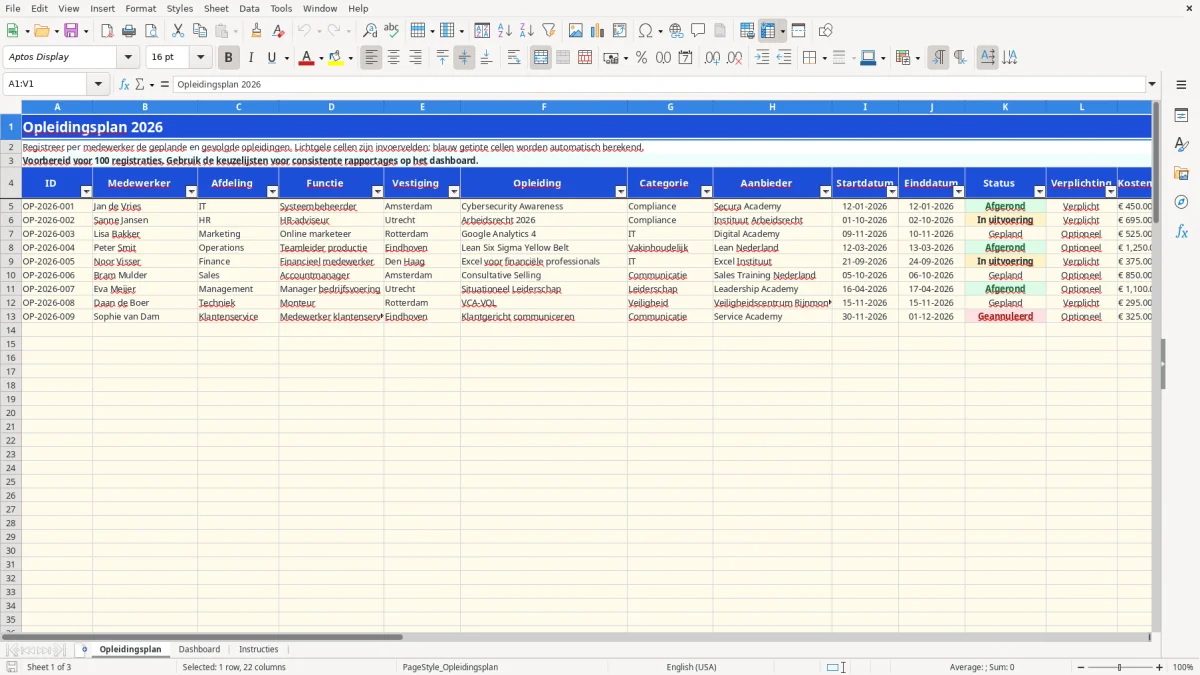Open the Startdatum column filter dropdown

pos(892,191)
